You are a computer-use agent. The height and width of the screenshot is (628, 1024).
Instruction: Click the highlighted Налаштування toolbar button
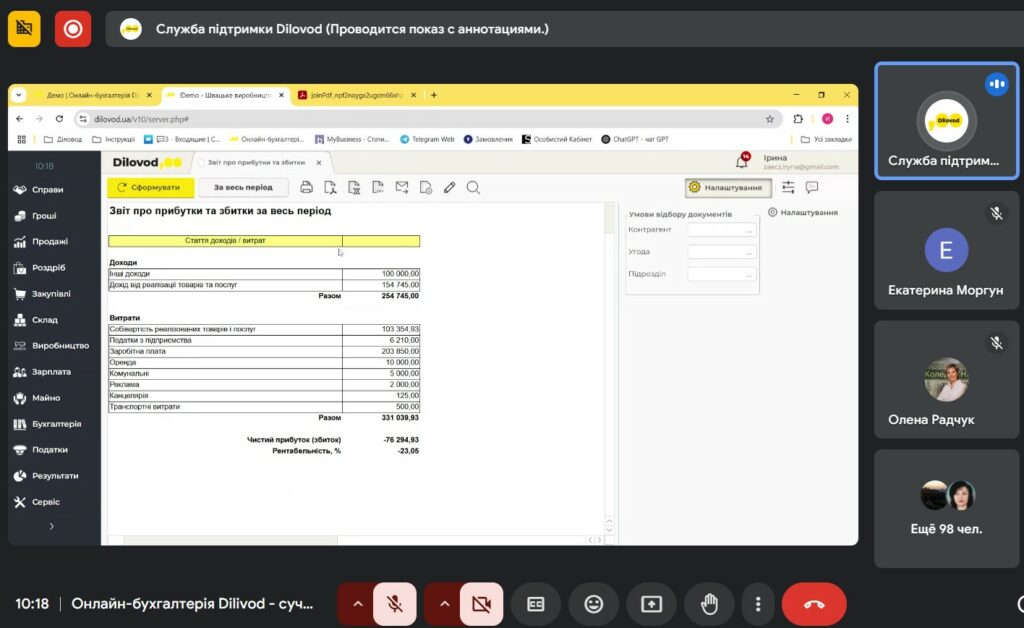(x=728, y=187)
